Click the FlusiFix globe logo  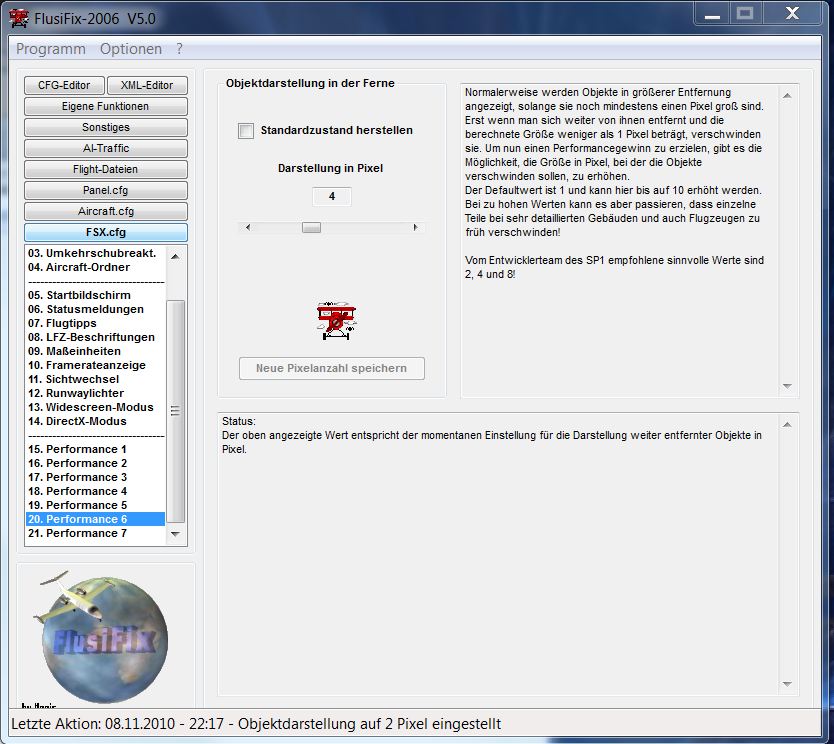103,638
